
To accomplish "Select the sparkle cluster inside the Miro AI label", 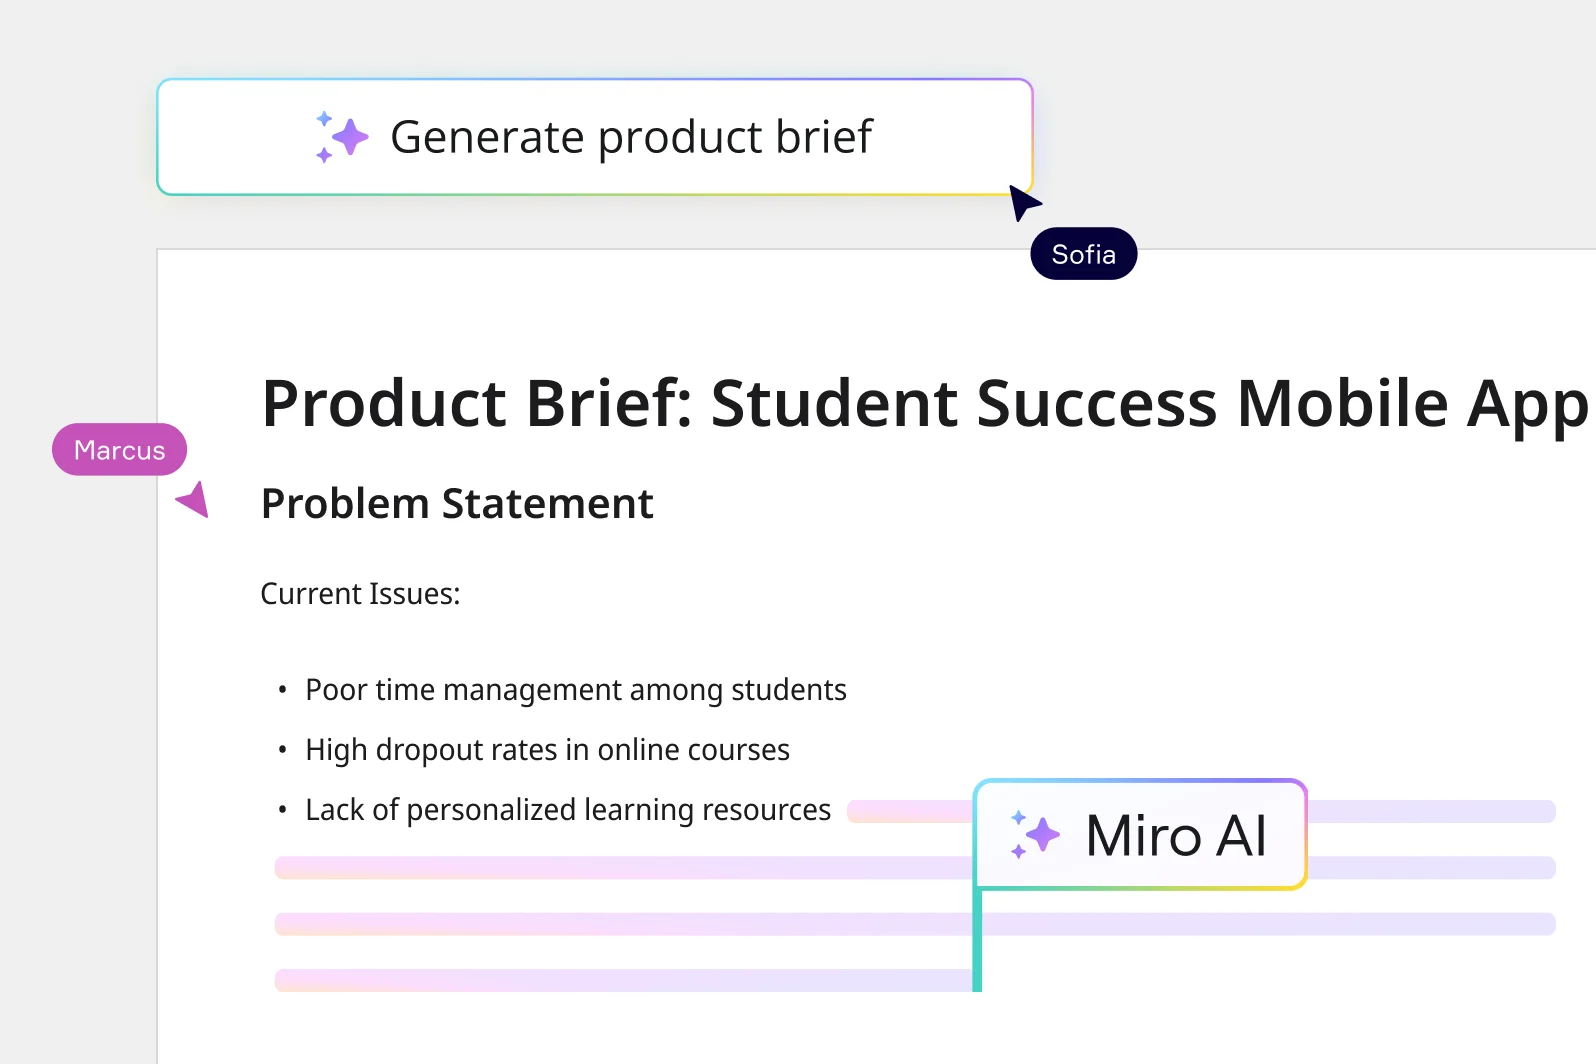I will [x=1036, y=835].
